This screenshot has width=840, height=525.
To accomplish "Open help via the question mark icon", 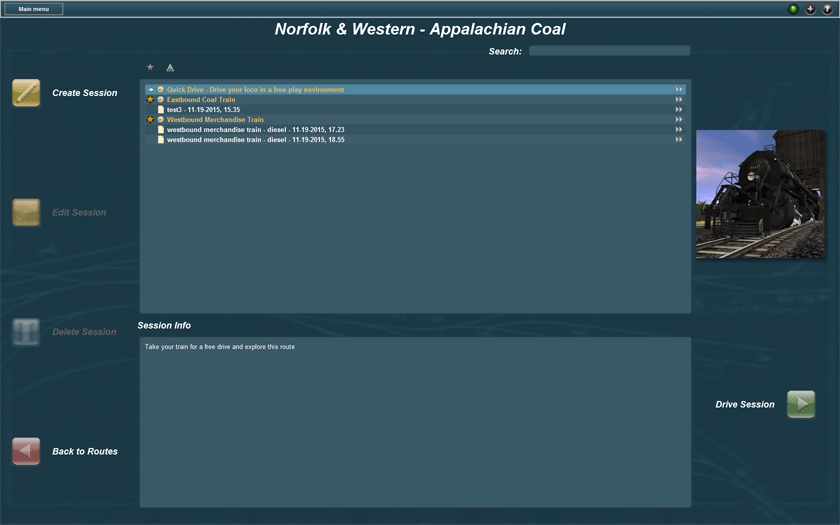I will [x=827, y=9].
